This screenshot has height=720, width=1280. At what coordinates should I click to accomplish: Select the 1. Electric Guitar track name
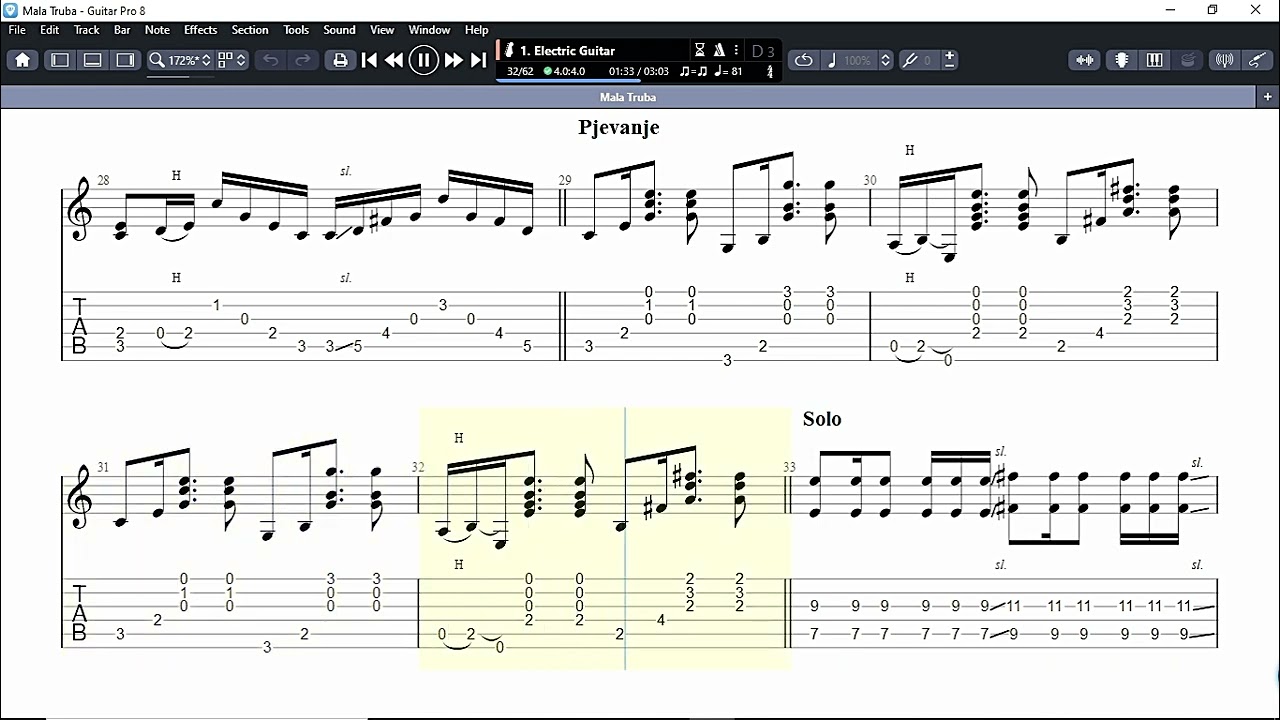[567, 50]
